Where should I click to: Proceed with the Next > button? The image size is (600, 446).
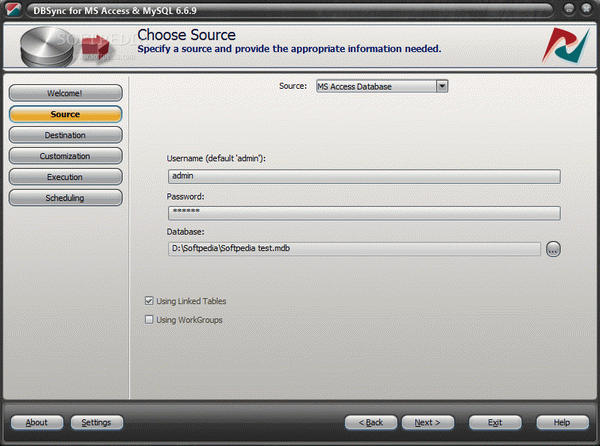tap(428, 422)
